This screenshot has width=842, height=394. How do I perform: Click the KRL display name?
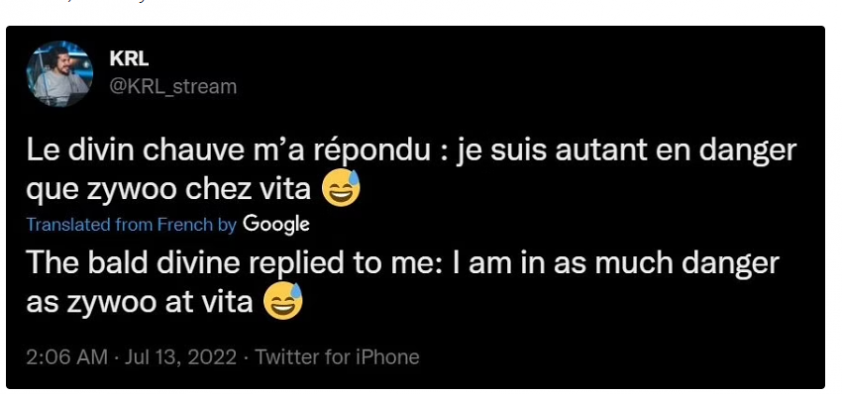point(129,60)
